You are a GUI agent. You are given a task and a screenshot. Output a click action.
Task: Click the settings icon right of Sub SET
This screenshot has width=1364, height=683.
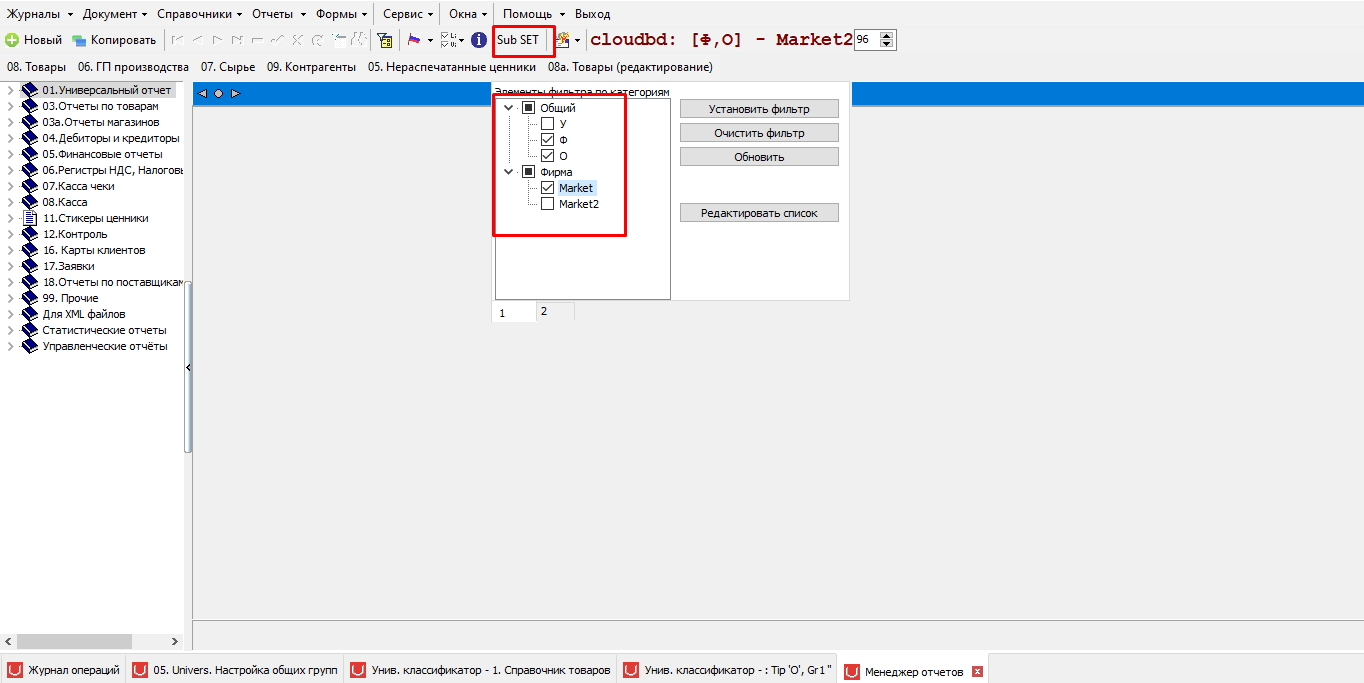[563, 40]
